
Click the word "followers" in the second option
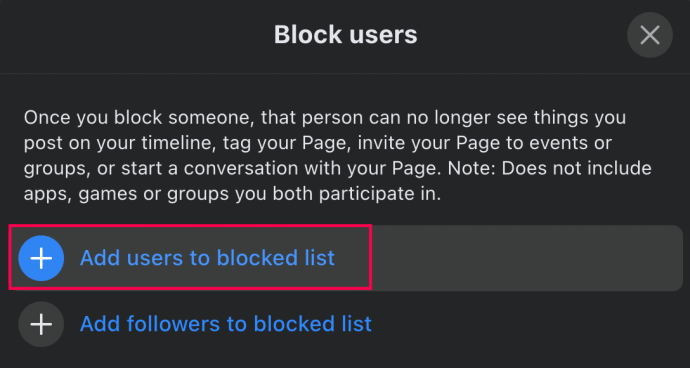[174, 324]
